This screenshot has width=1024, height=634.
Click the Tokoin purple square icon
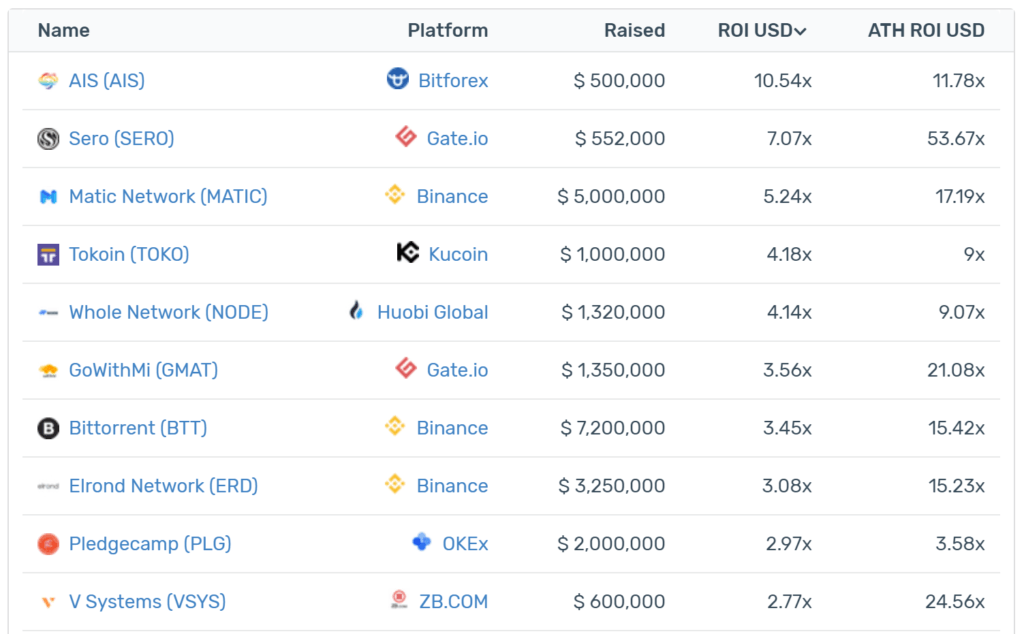(48, 255)
